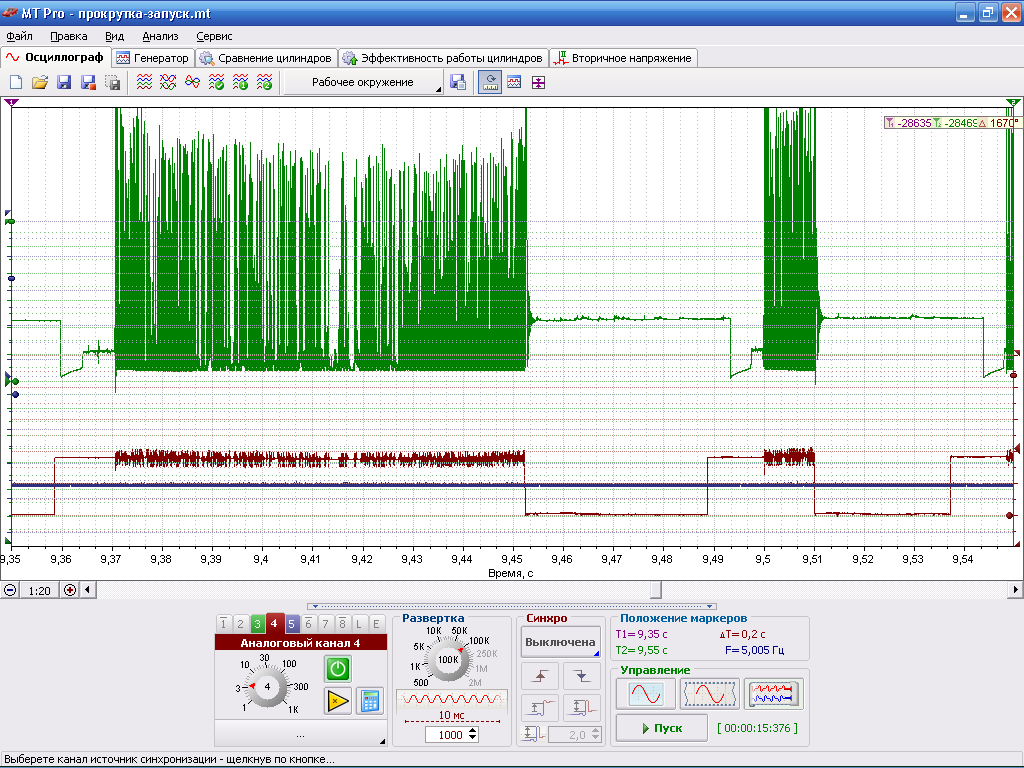Click the Развертка sweep rate dial

click(x=448, y=660)
